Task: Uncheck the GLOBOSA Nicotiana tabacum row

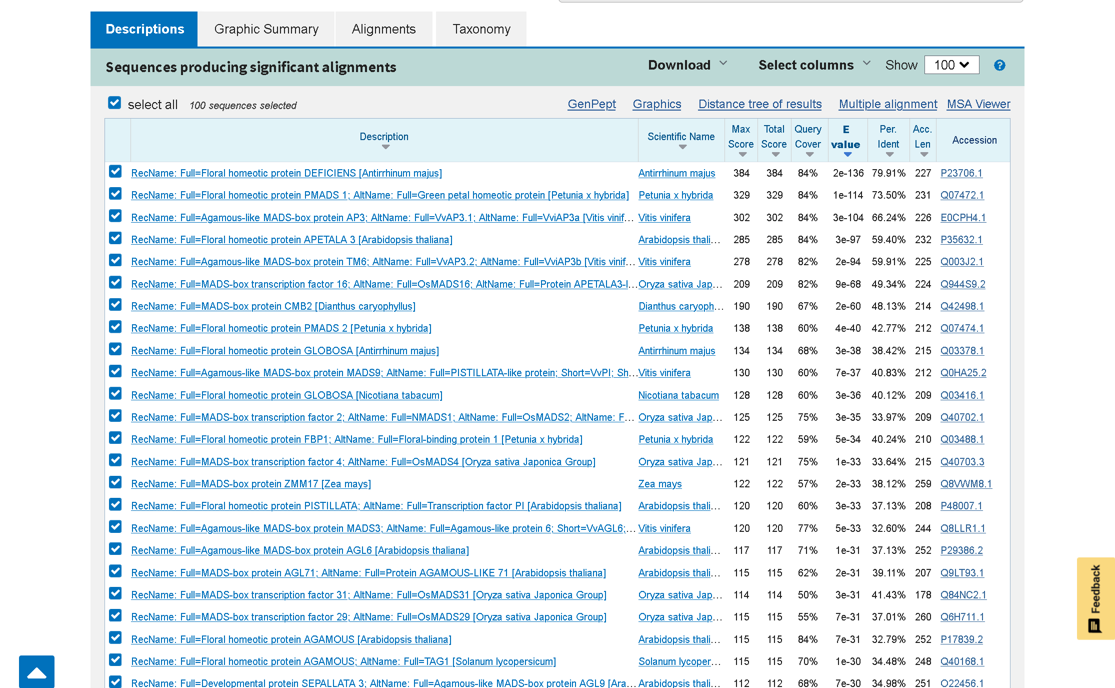Action: [x=115, y=394]
